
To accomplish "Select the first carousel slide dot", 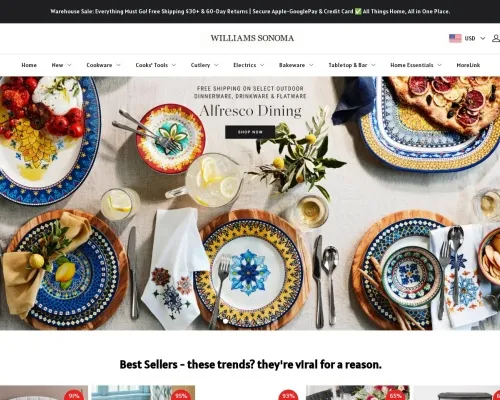I will point(226,321).
